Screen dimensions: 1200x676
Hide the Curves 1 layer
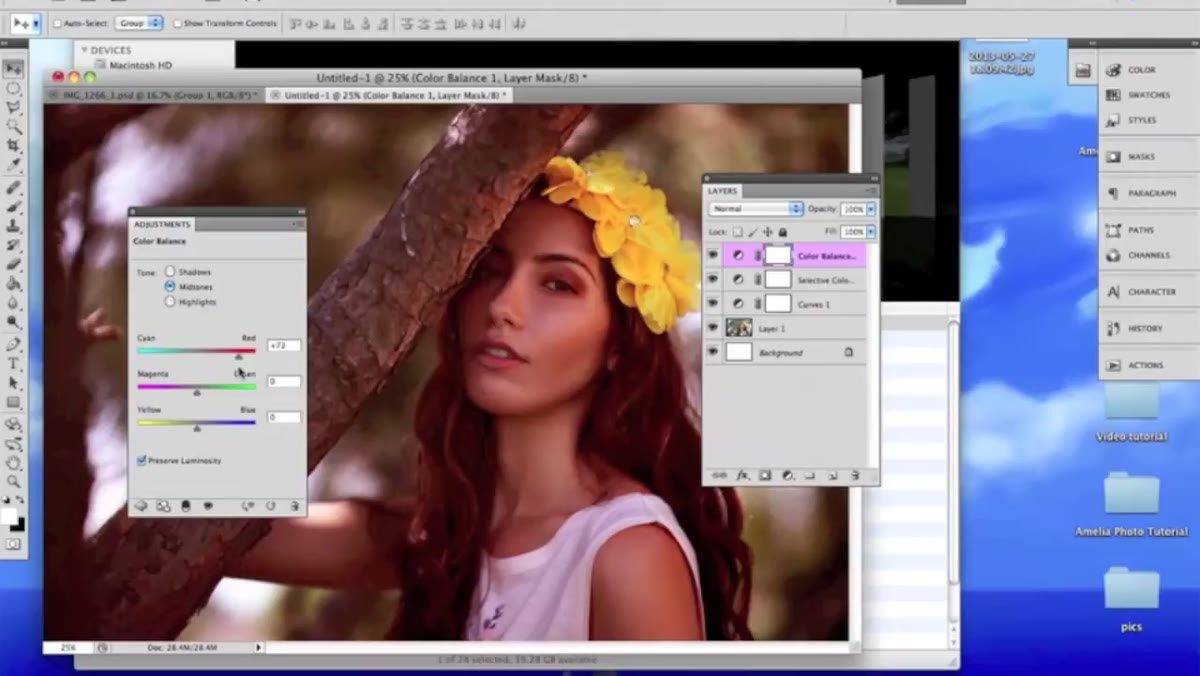pos(713,303)
